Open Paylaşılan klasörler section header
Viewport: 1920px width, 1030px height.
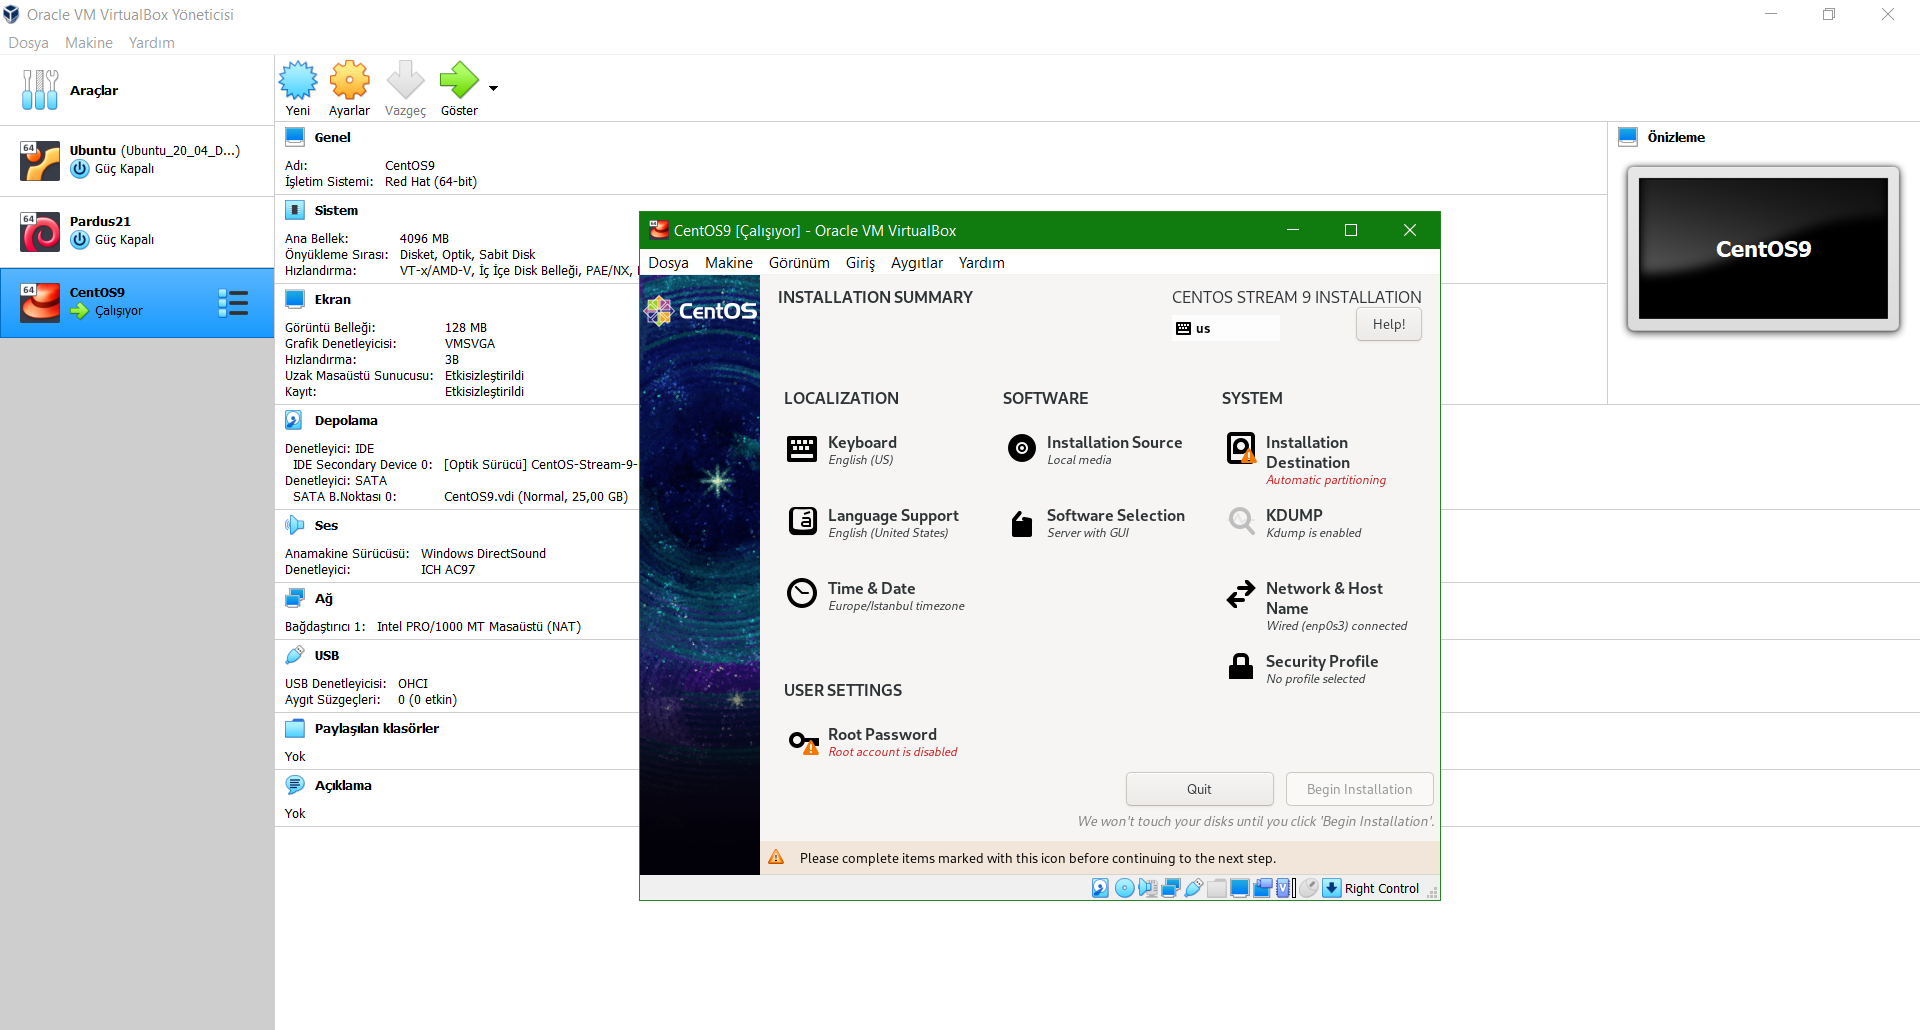click(x=377, y=728)
